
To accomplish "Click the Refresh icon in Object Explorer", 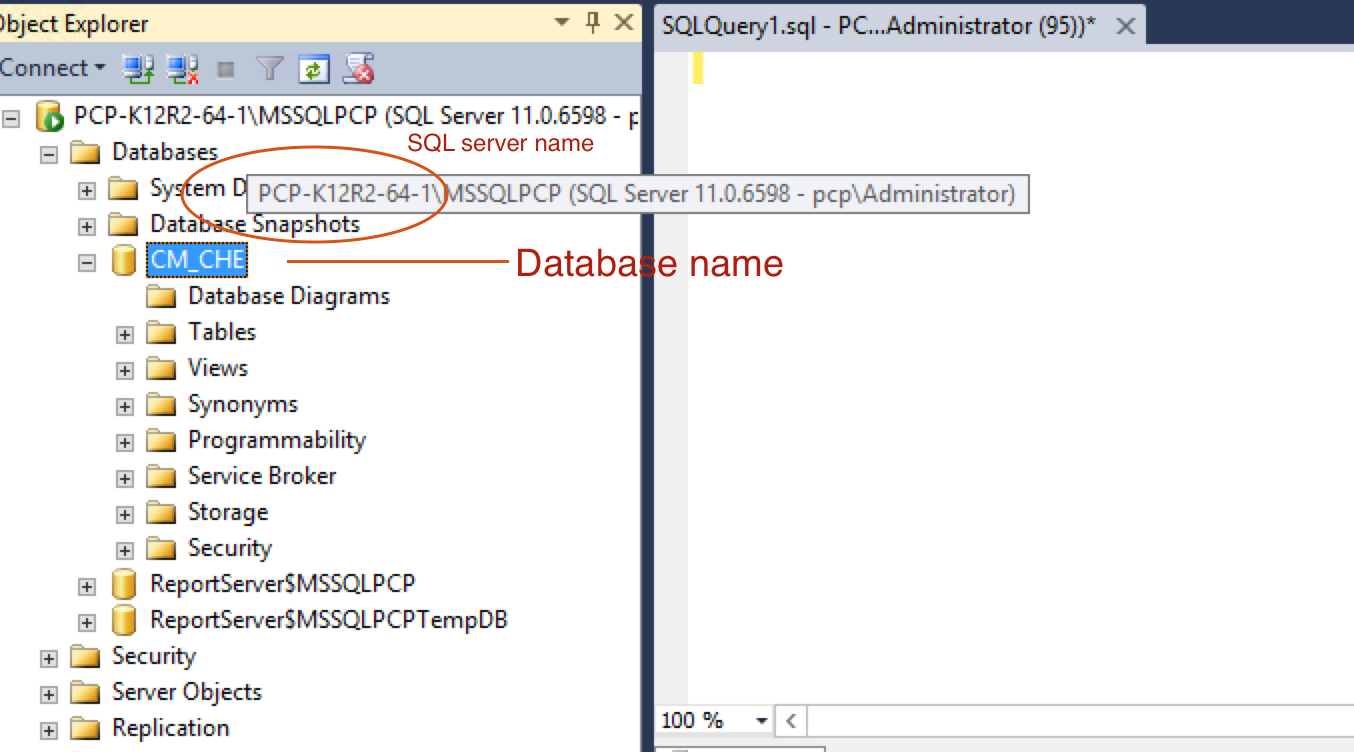I will [x=314, y=68].
